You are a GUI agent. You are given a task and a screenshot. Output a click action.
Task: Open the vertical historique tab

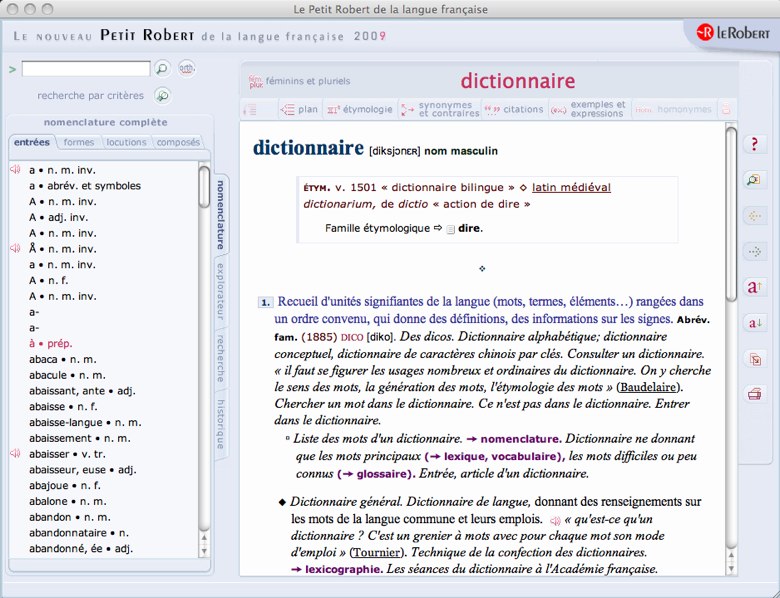point(220,424)
